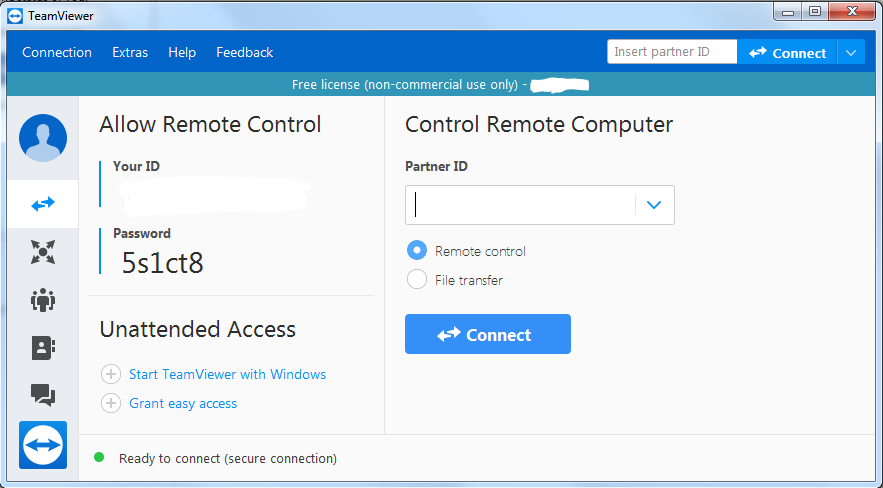Focus the Insert partner ID box
883x488 pixels.
click(x=672, y=52)
